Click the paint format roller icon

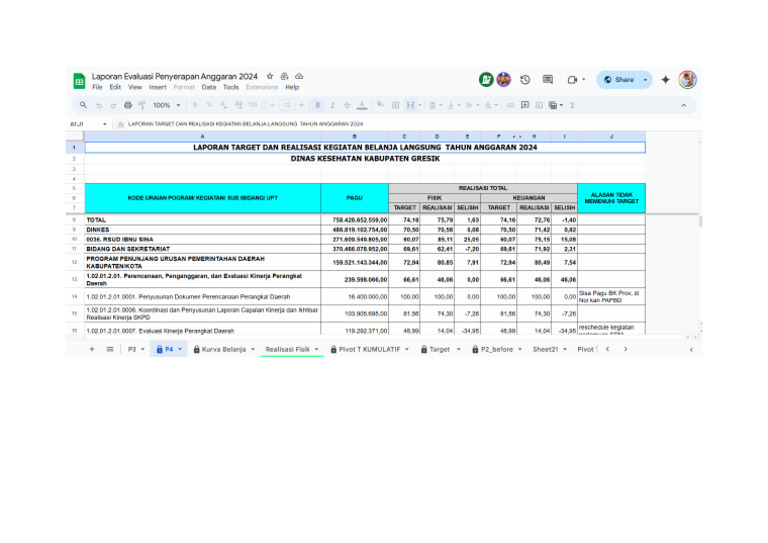(141, 105)
